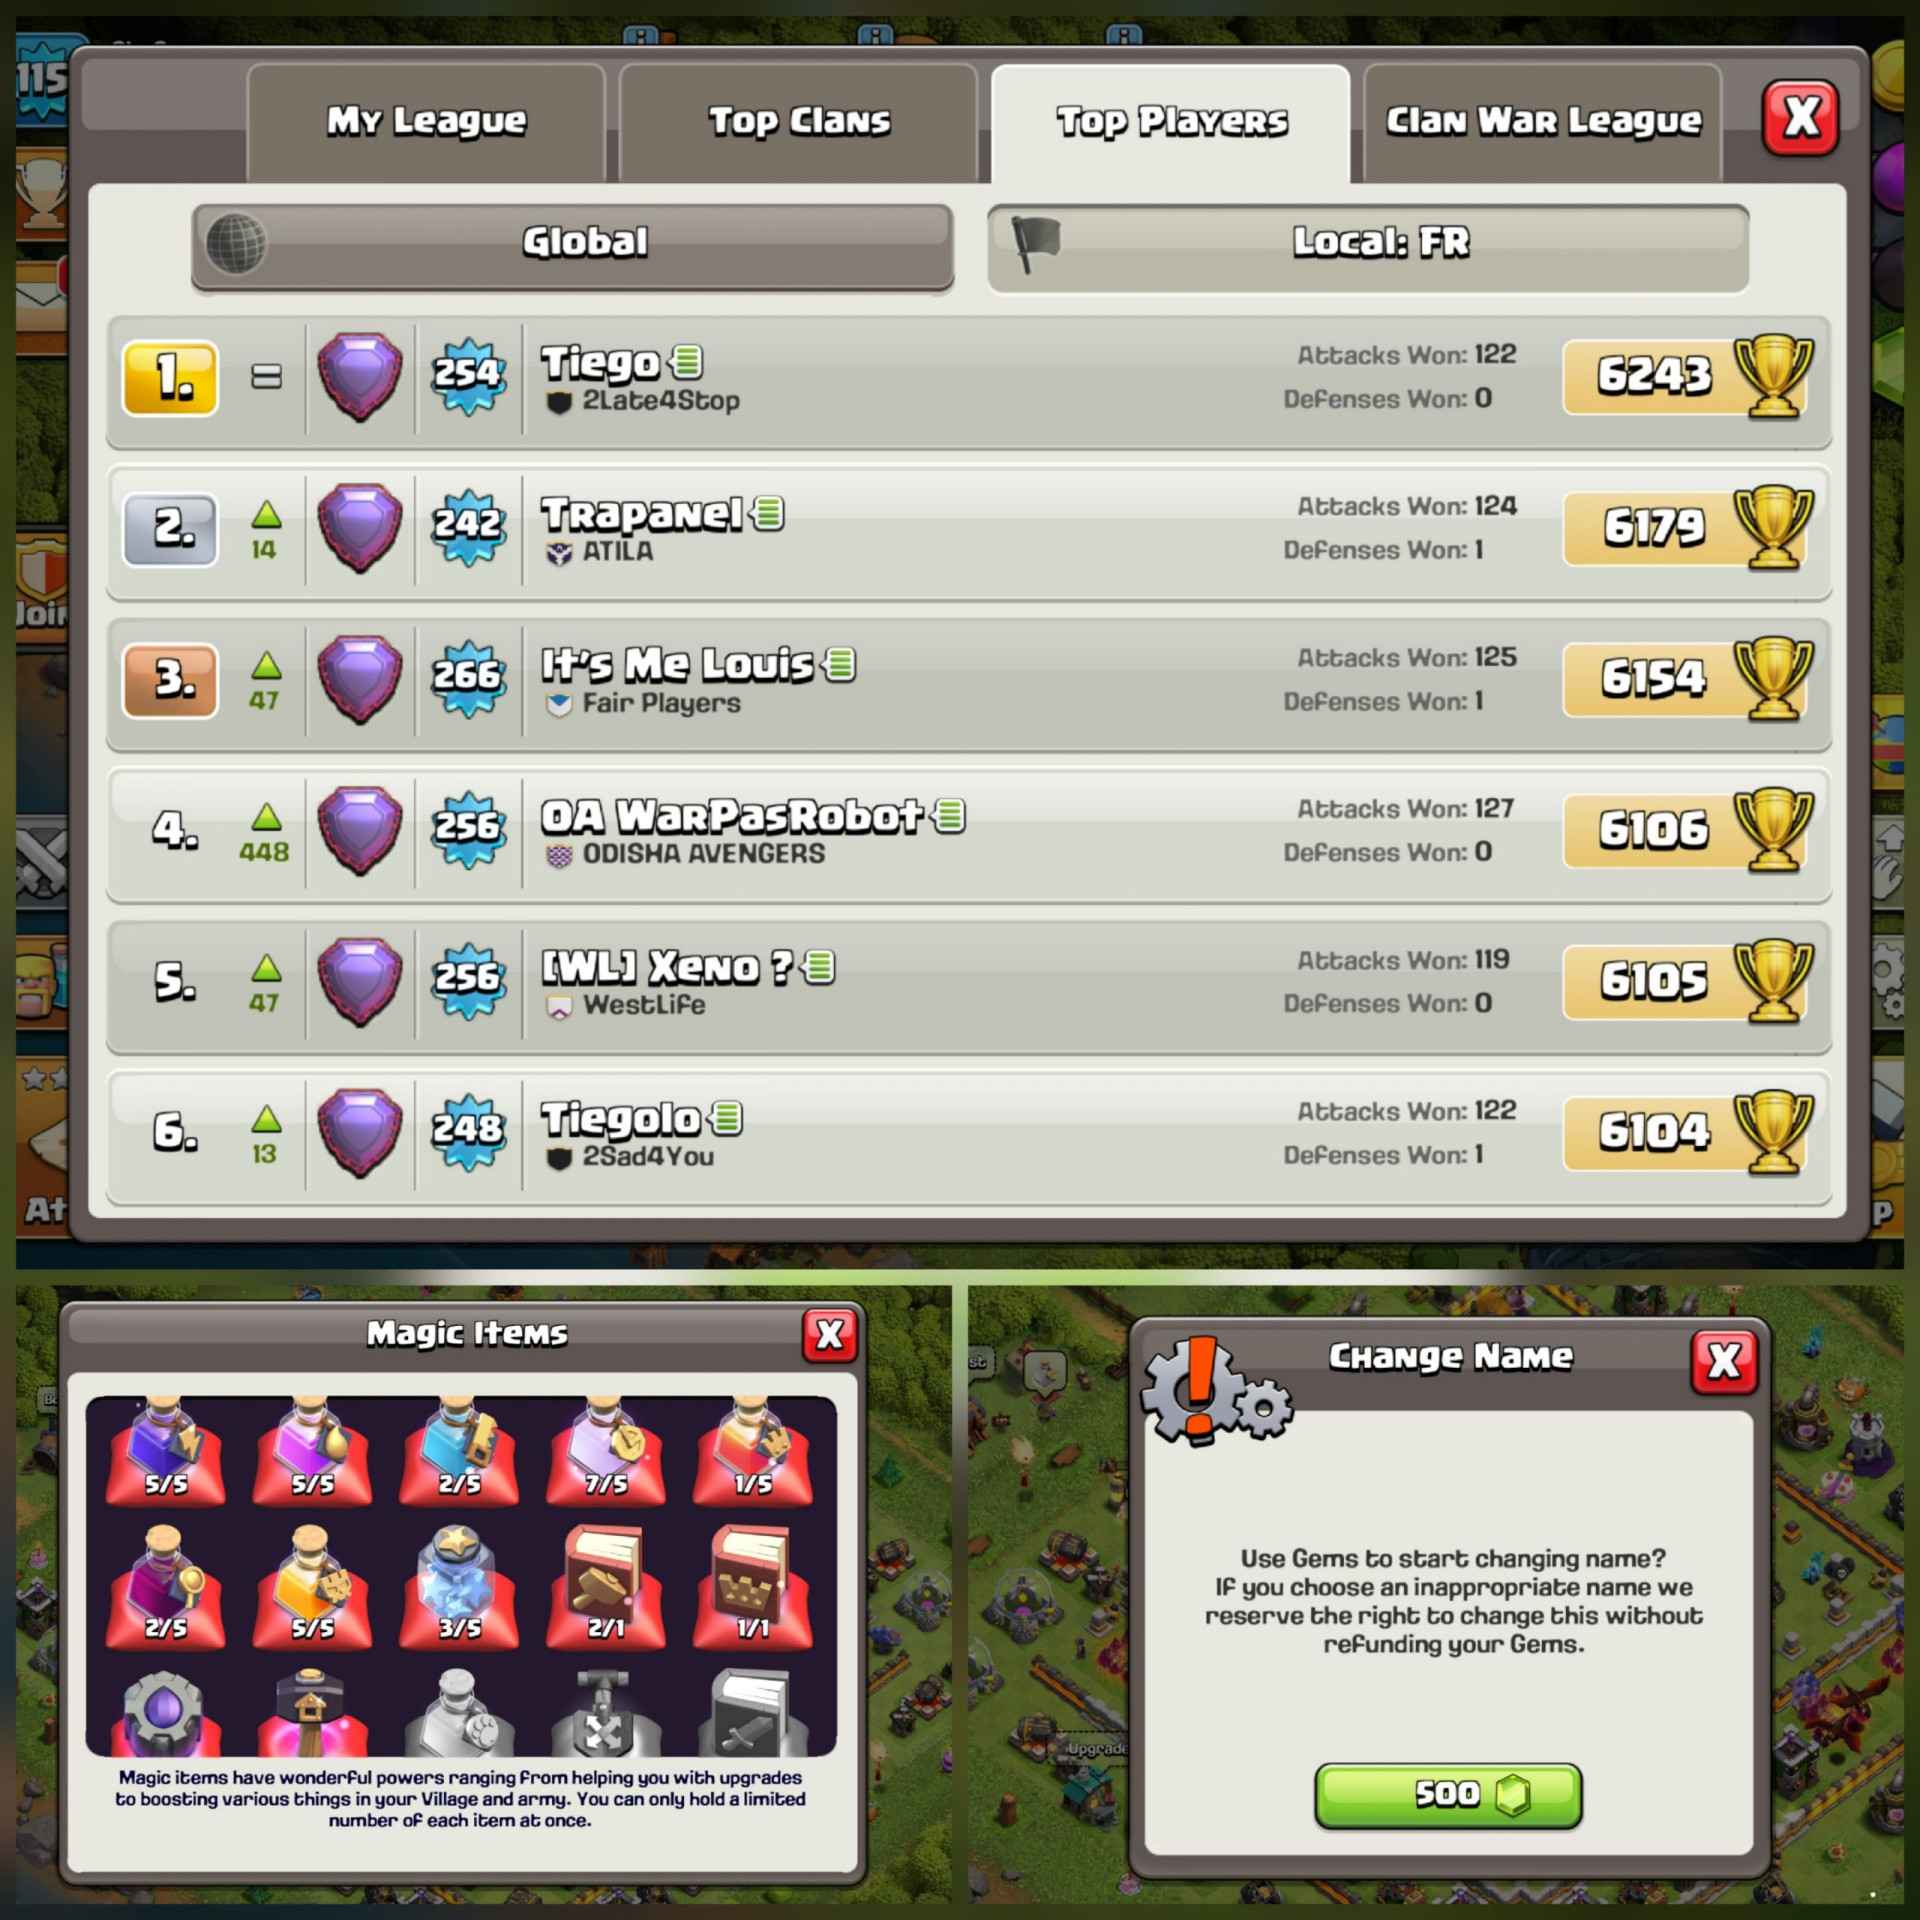Expand the player menu for [WL] Xeno
The height and width of the screenshot is (1920, 1920).
[x=819, y=967]
